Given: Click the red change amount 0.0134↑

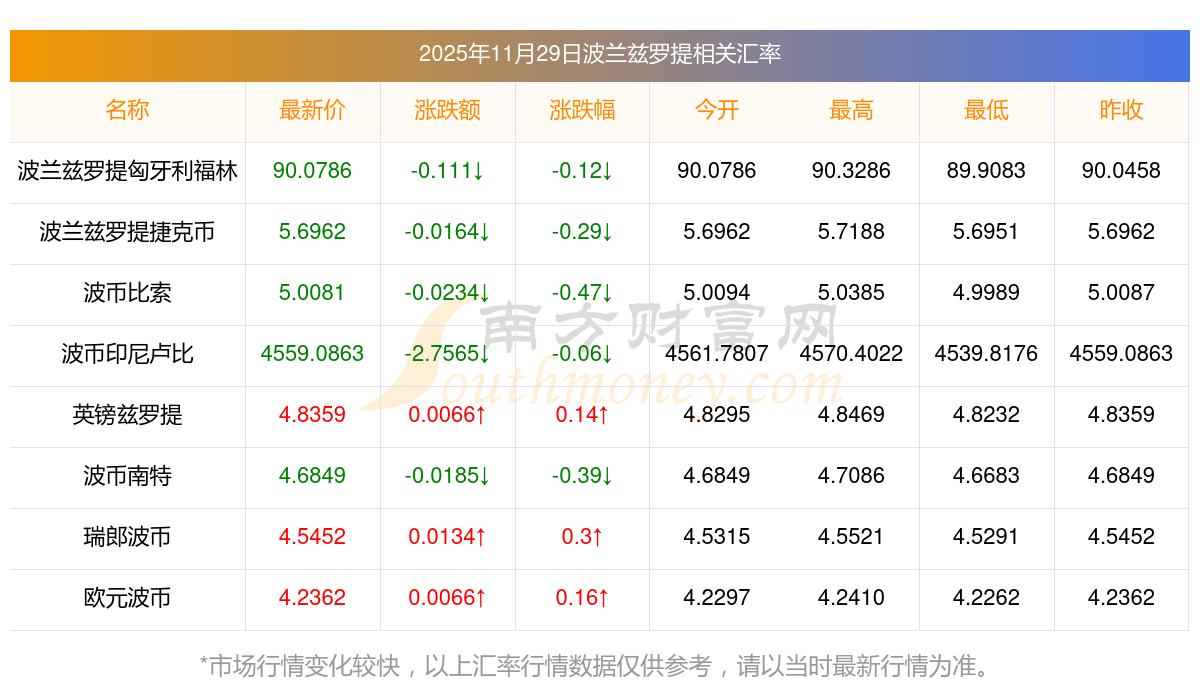Looking at the screenshot, I should (447, 537).
